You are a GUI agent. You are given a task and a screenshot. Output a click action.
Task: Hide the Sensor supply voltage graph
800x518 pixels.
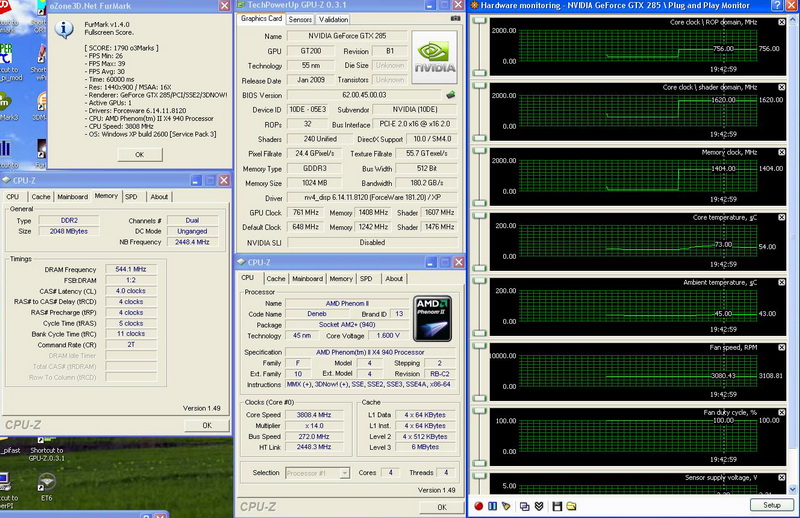coord(781,477)
